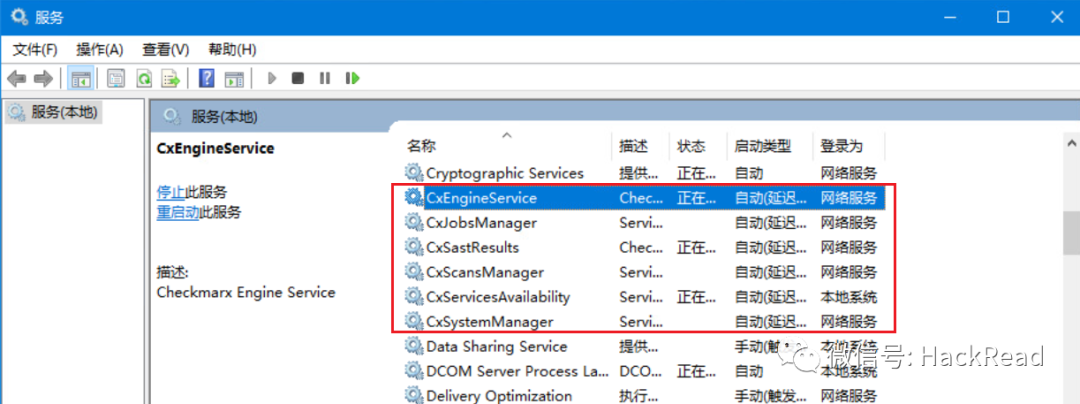Select the CxScansManager service
The height and width of the screenshot is (404, 1080).
click(x=644, y=272)
